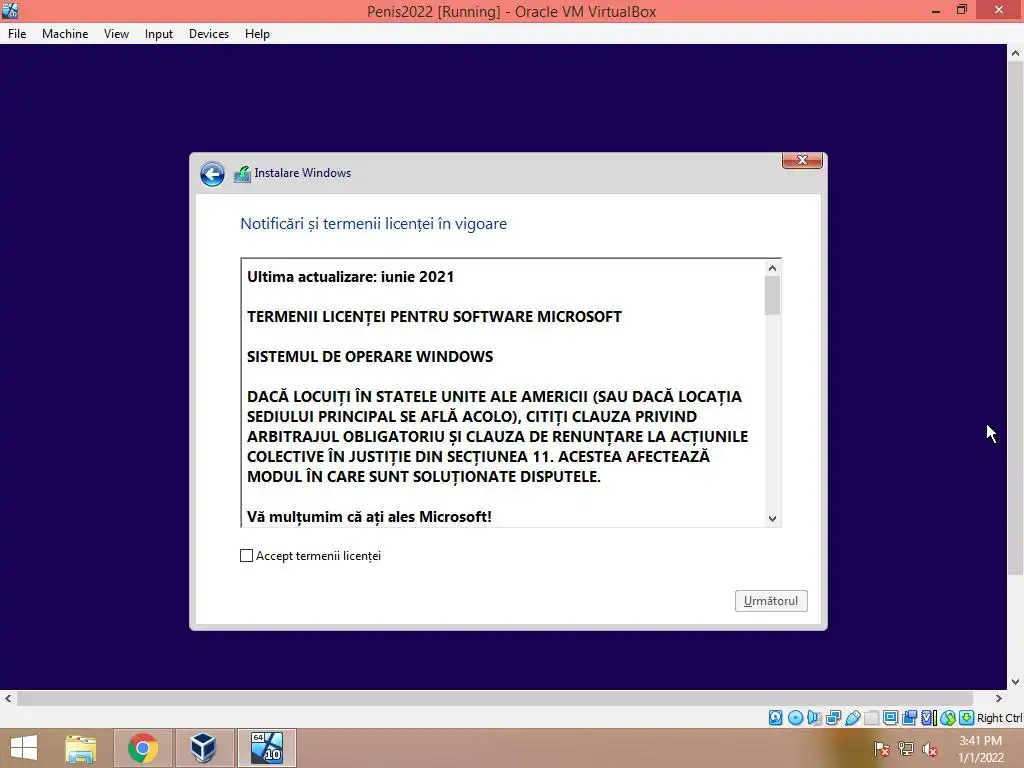Click the Următorul button

tap(771, 601)
